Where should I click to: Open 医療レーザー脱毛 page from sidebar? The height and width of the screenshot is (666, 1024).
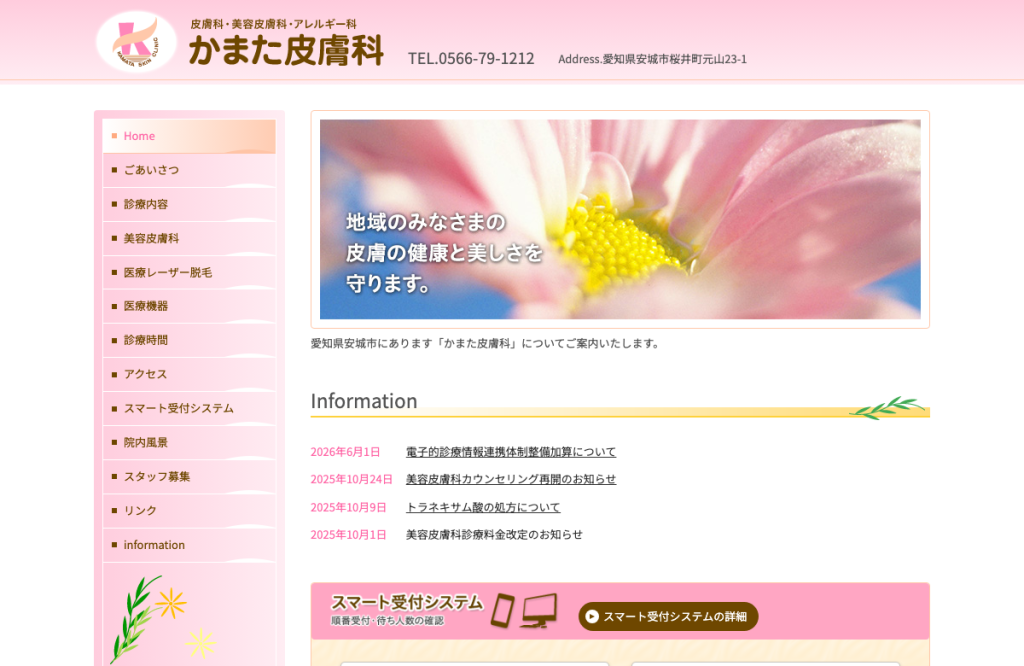189,272
